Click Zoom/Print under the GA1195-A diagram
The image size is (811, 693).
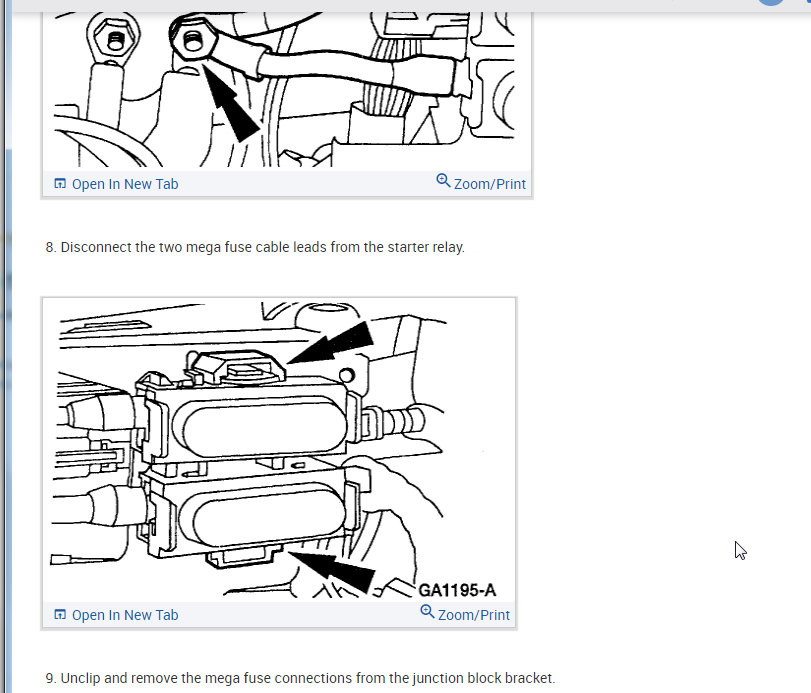coord(465,614)
